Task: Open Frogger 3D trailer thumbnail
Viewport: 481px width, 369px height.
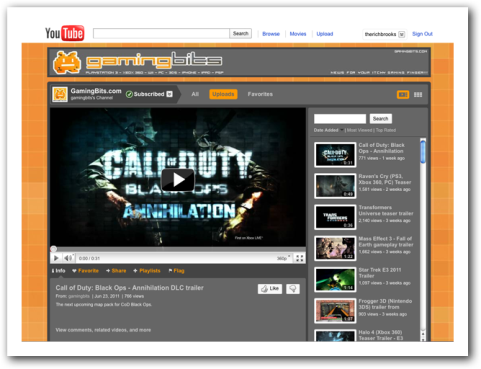Action: pos(335,311)
